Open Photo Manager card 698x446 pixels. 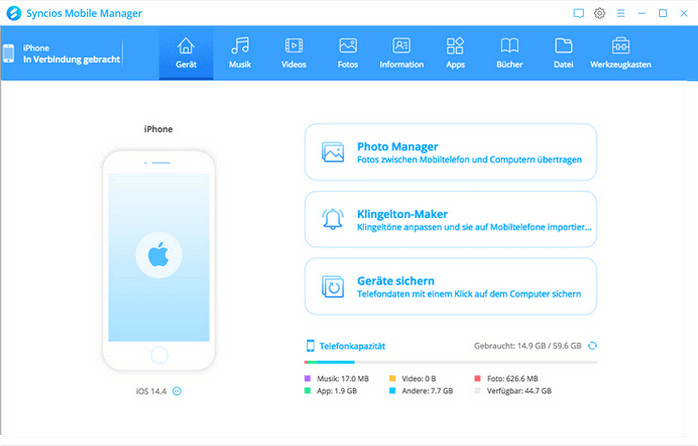click(x=450, y=152)
